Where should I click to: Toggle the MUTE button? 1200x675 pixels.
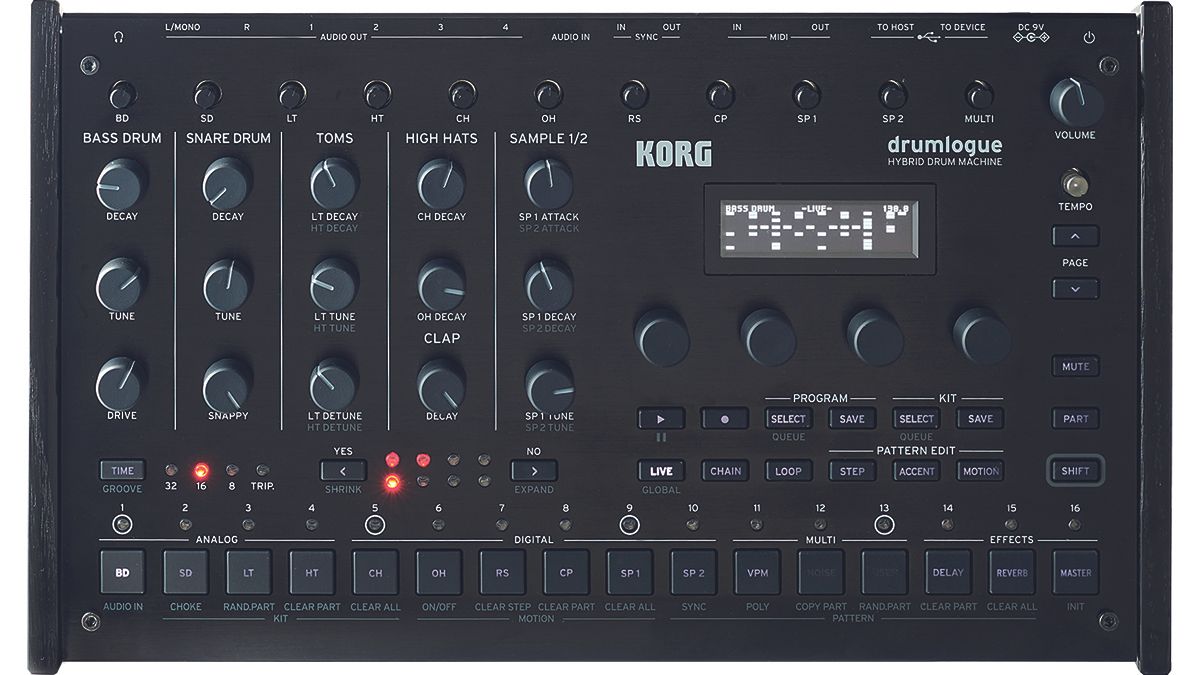tap(1075, 366)
